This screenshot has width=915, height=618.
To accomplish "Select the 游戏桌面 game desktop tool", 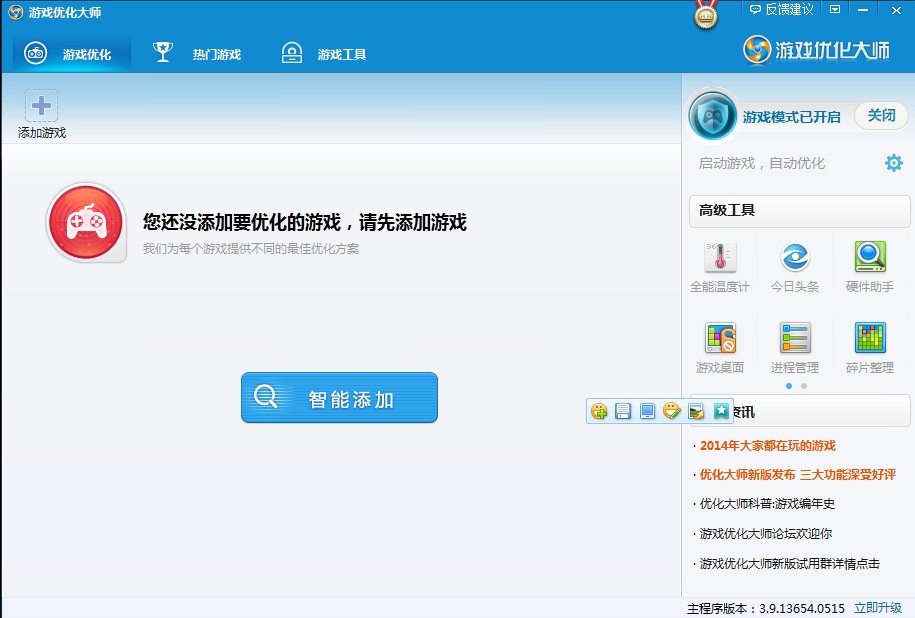I will (718, 347).
